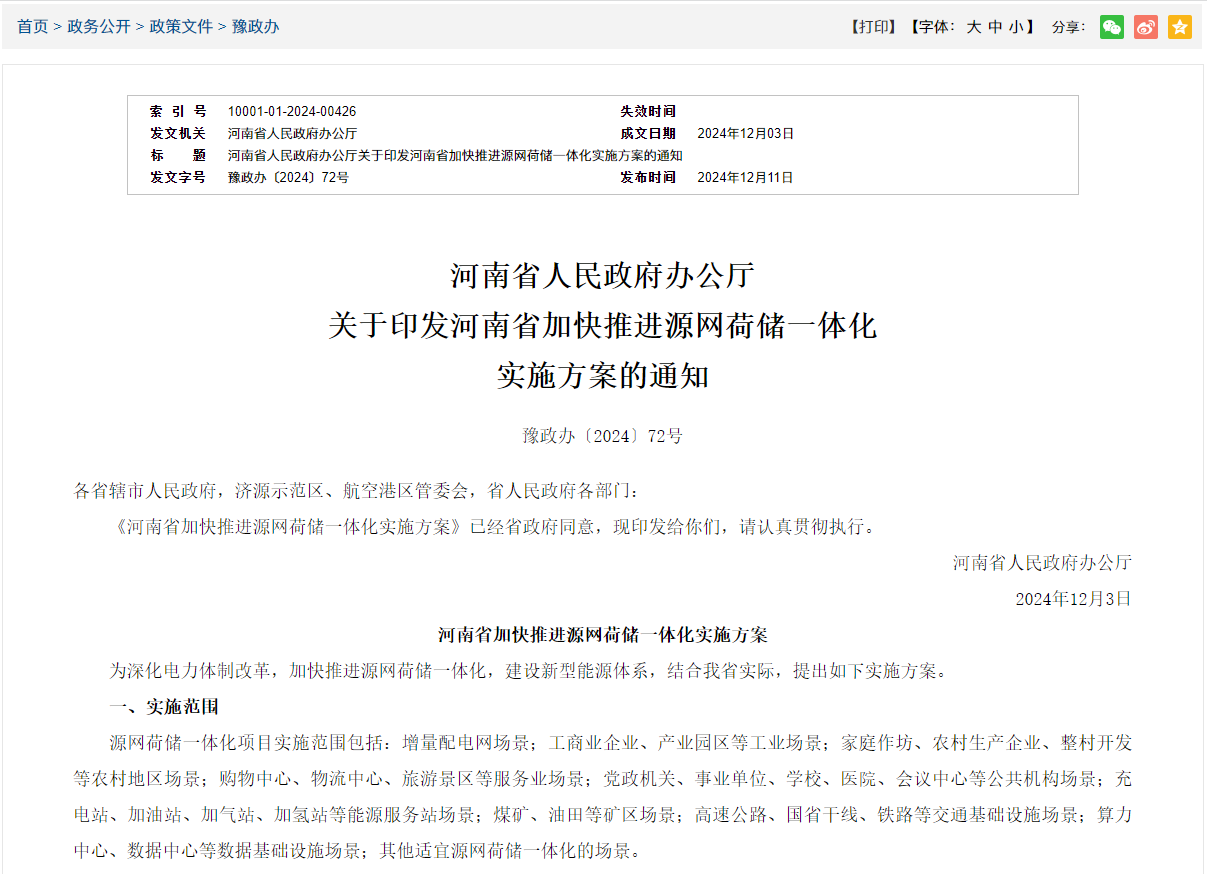Click the 发布时间 value 2024年12月11日
Screen dimensions: 1207x874
pyautogui.click(x=745, y=177)
